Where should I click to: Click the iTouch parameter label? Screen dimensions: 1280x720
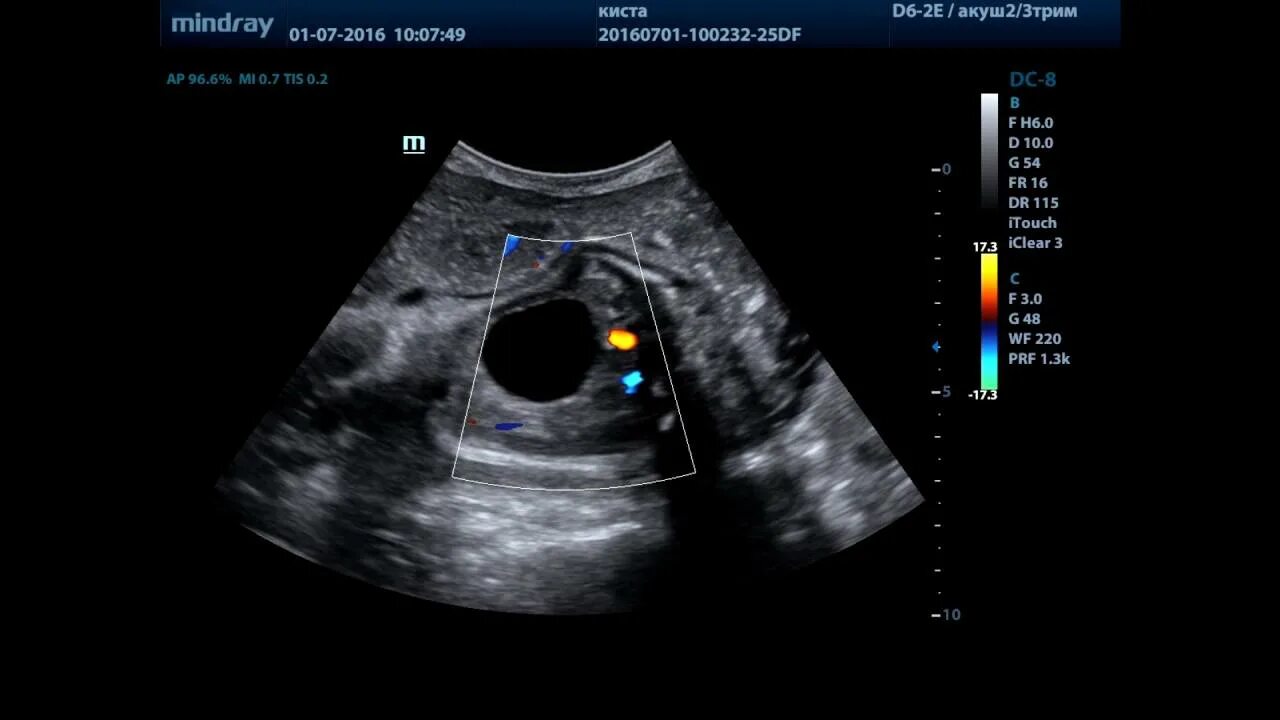(1033, 223)
